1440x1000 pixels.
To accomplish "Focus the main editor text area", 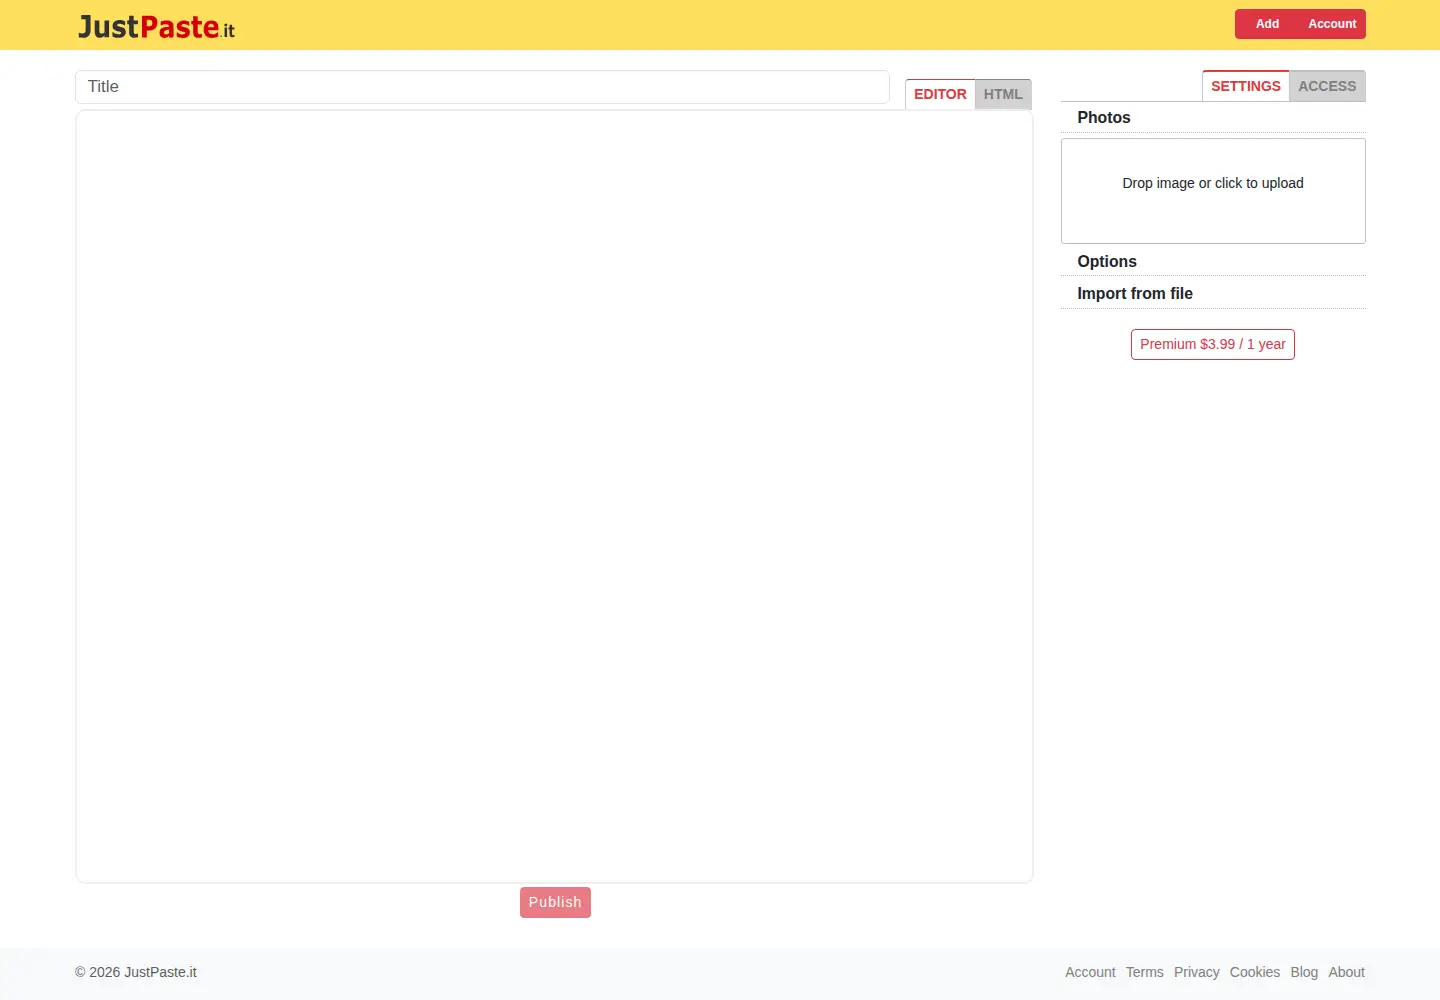I will [554, 496].
